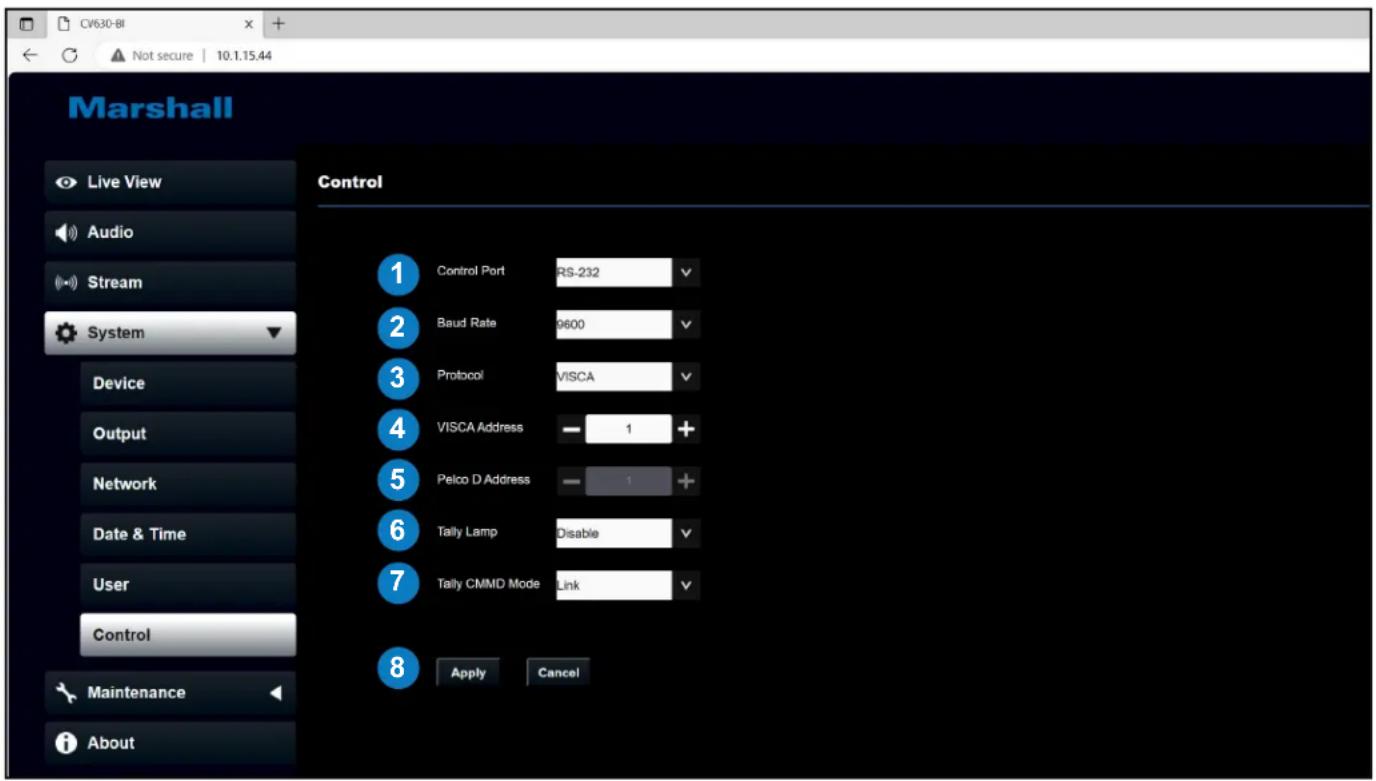Viewport: 1376px width, 781px height.
Task: Open the Audio settings page
Action: click(x=170, y=232)
